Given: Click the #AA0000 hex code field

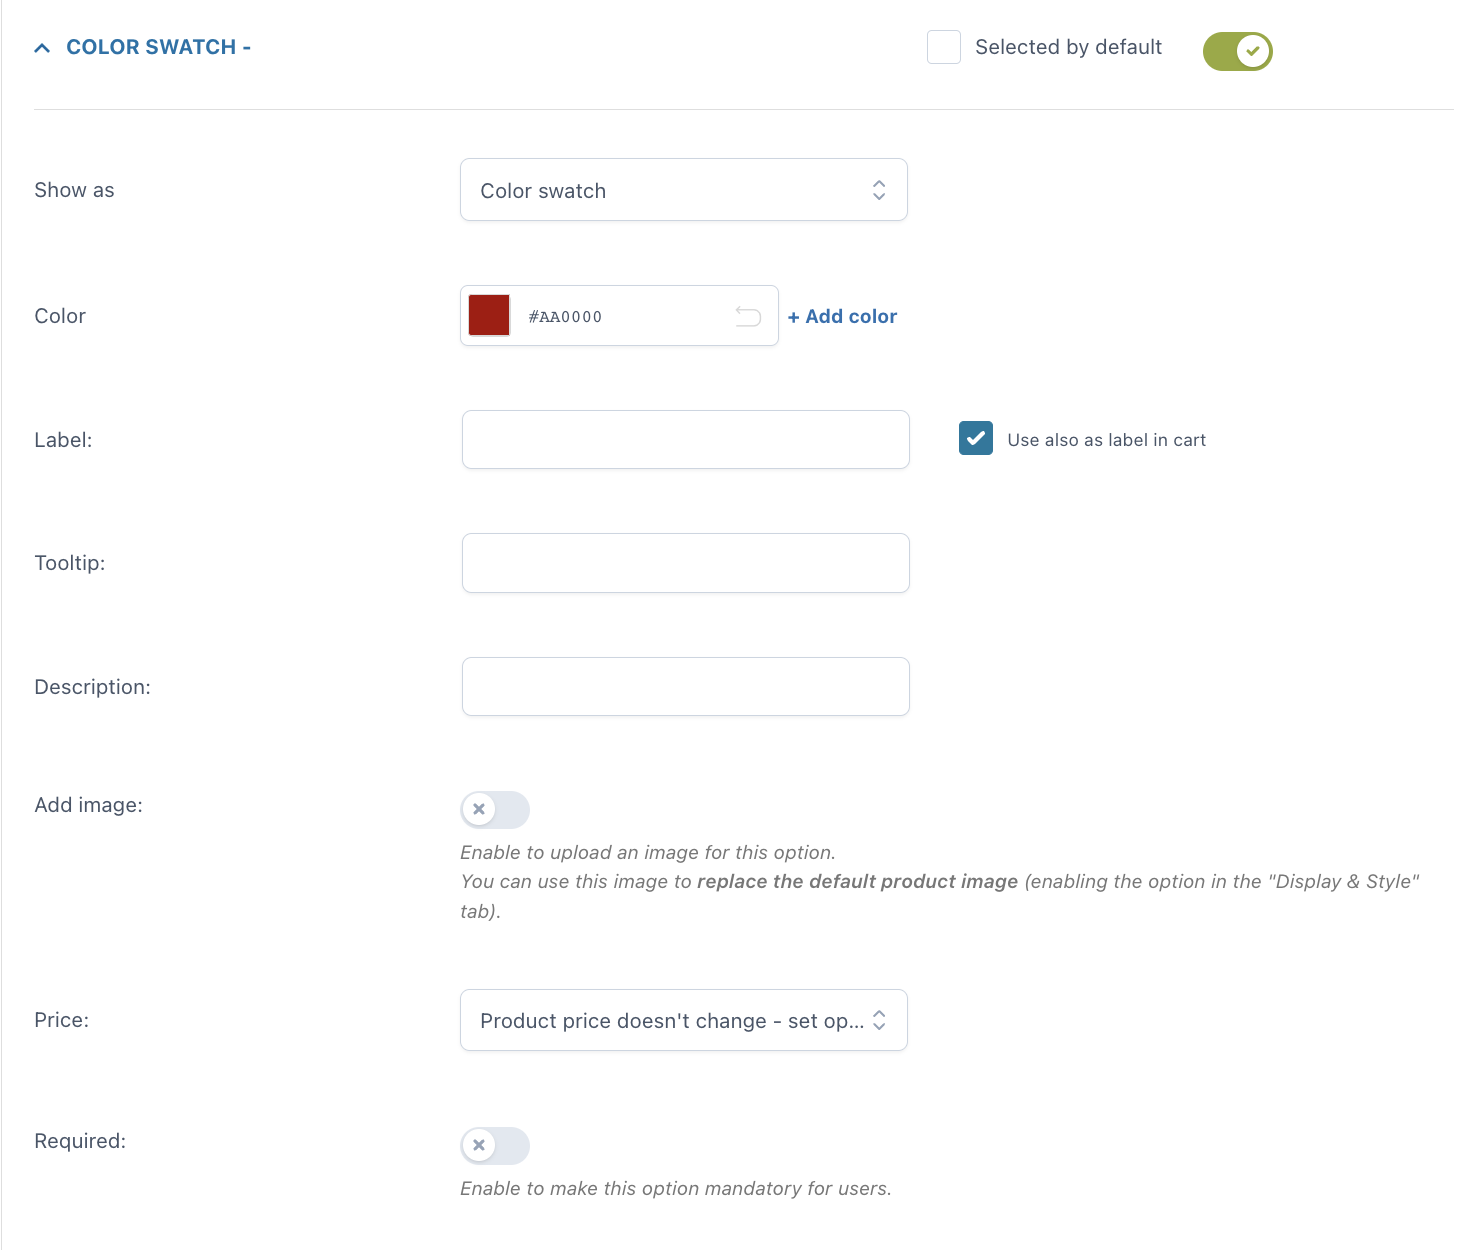Looking at the screenshot, I should [620, 317].
